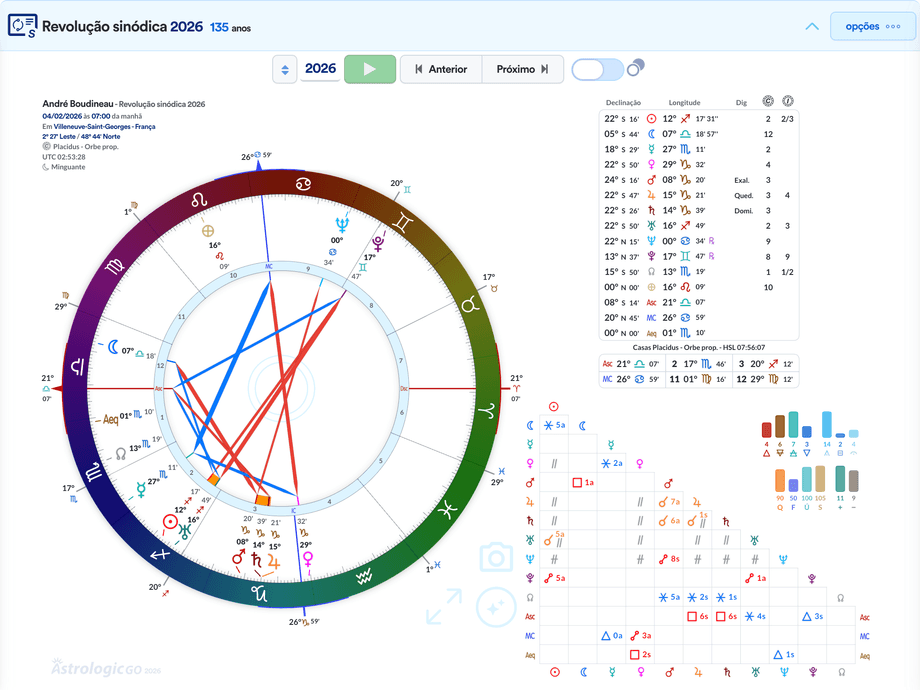This screenshot has width=920, height=690.
Task: Open the opções menu
Action: click(x=872, y=26)
